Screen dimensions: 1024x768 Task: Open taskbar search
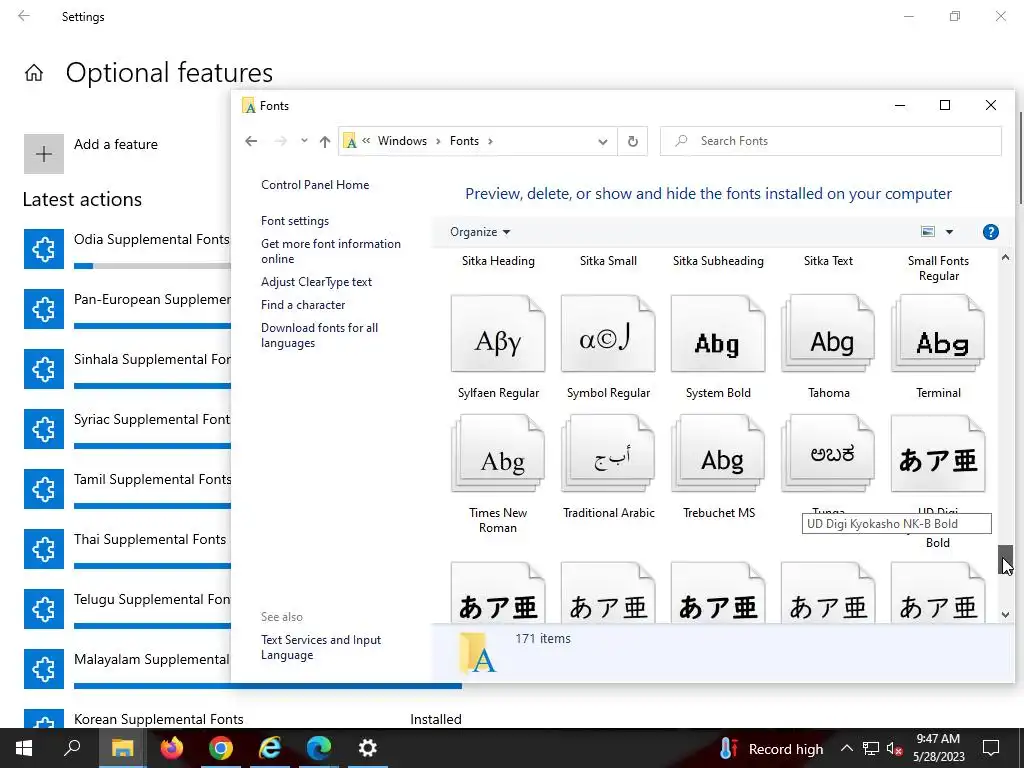coord(72,748)
